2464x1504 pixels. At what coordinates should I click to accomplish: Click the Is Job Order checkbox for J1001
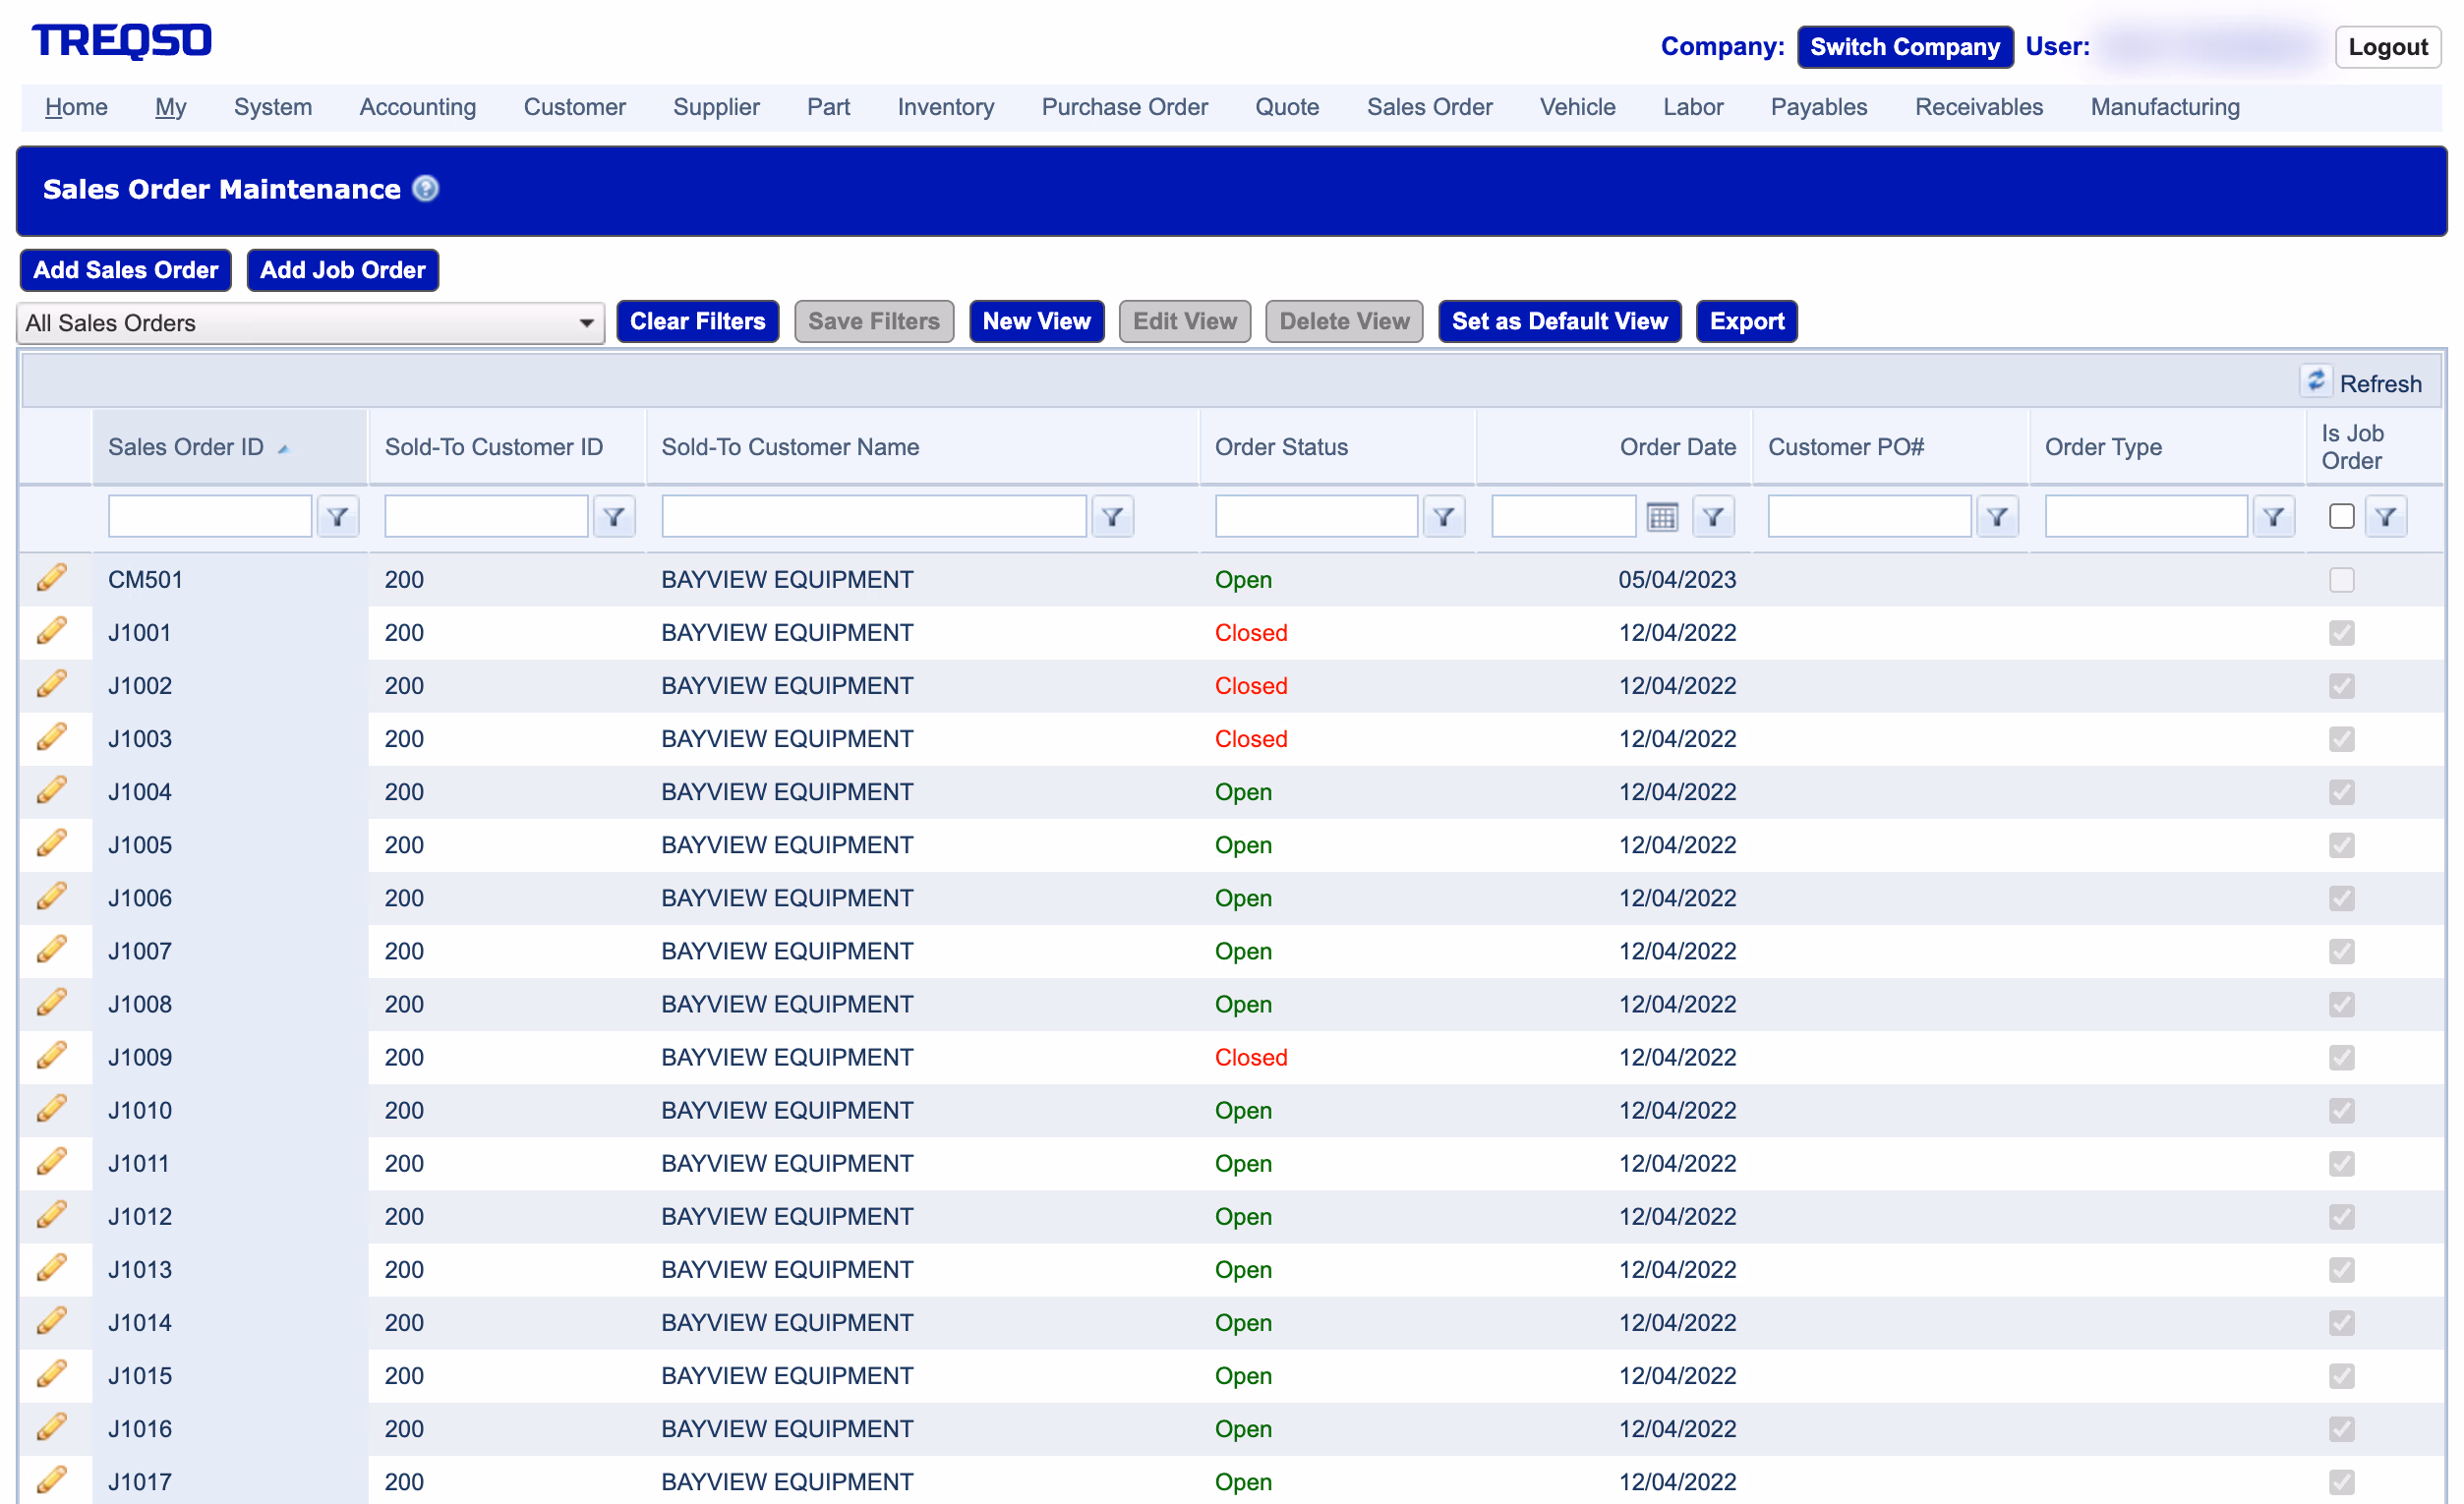point(2341,633)
